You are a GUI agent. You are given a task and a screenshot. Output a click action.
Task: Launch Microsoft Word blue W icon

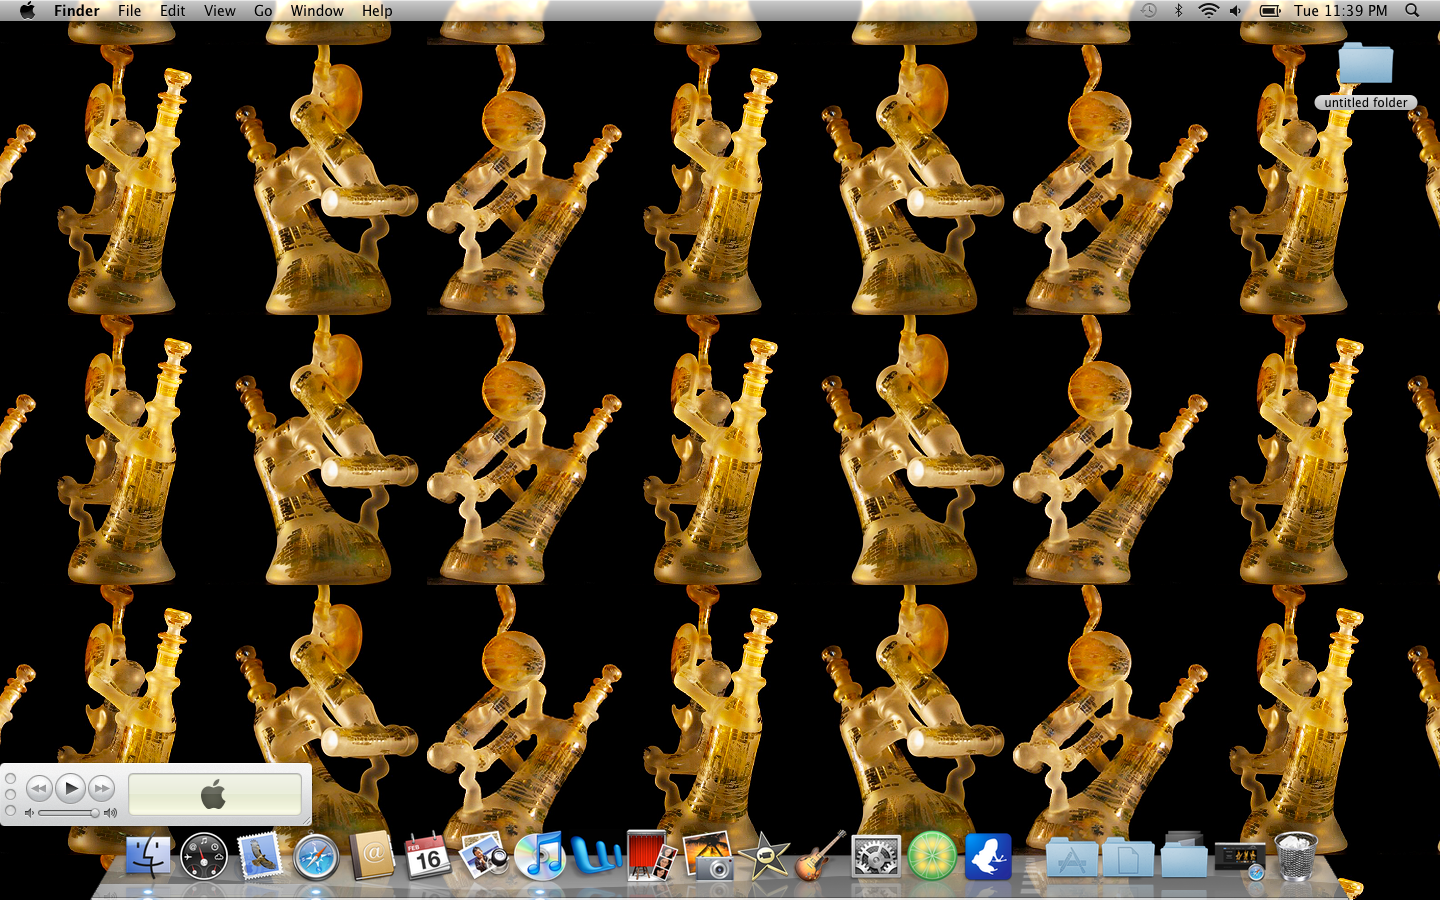(596, 857)
